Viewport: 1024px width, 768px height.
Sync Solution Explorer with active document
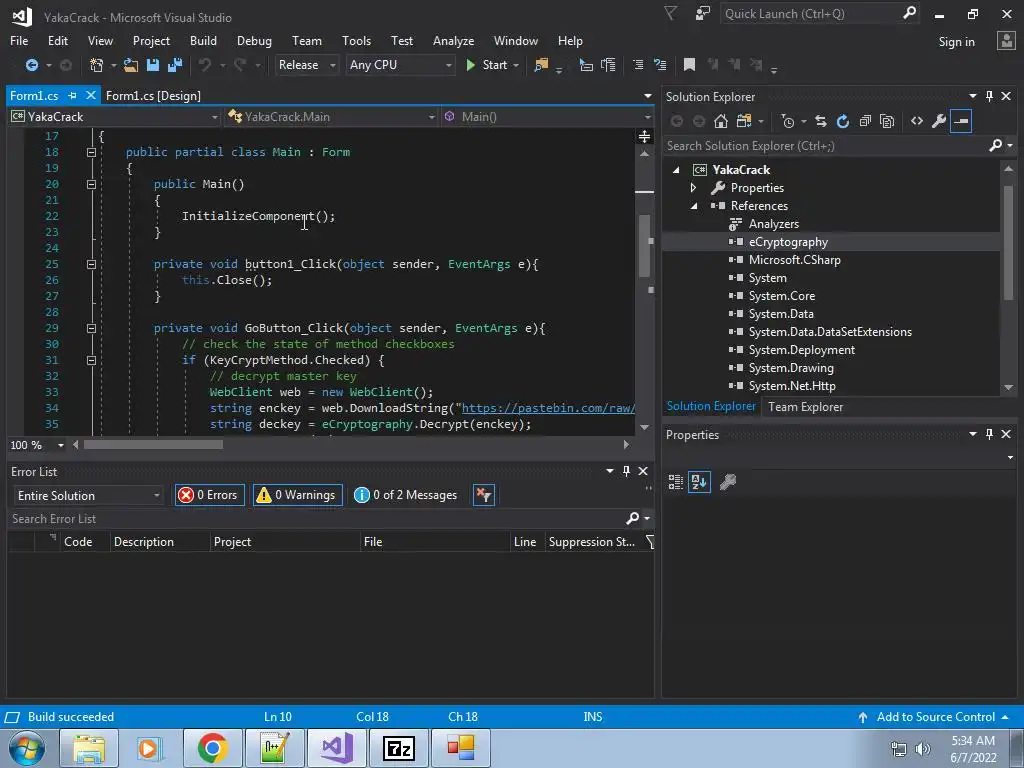tap(821, 121)
